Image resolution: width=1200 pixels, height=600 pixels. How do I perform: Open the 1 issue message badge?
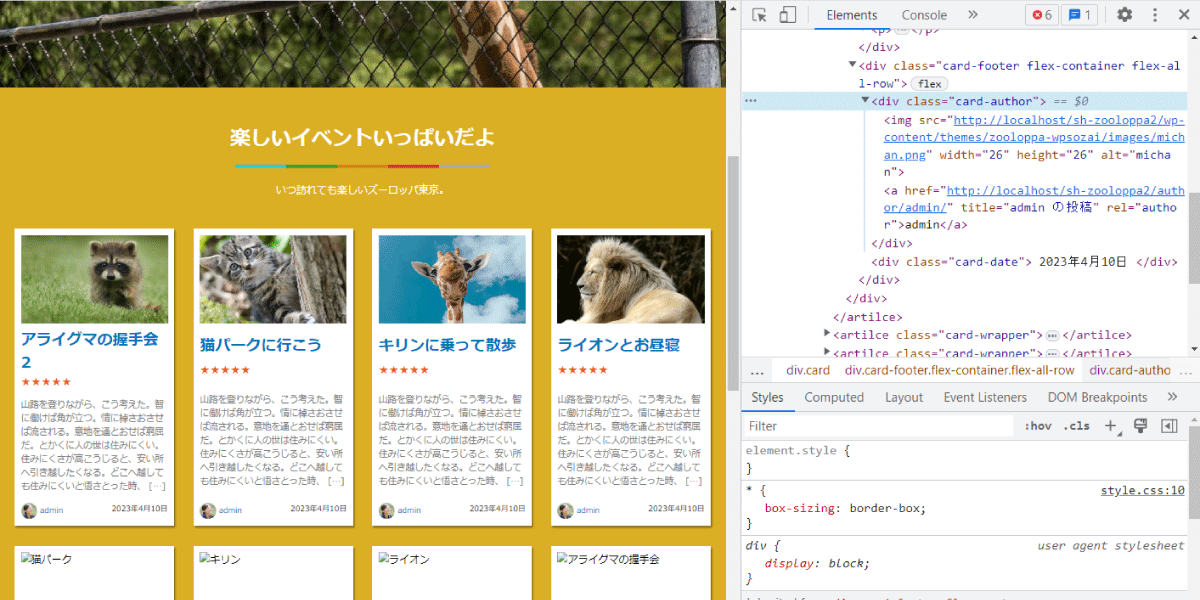pyautogui.click(x=1078, y=15)
